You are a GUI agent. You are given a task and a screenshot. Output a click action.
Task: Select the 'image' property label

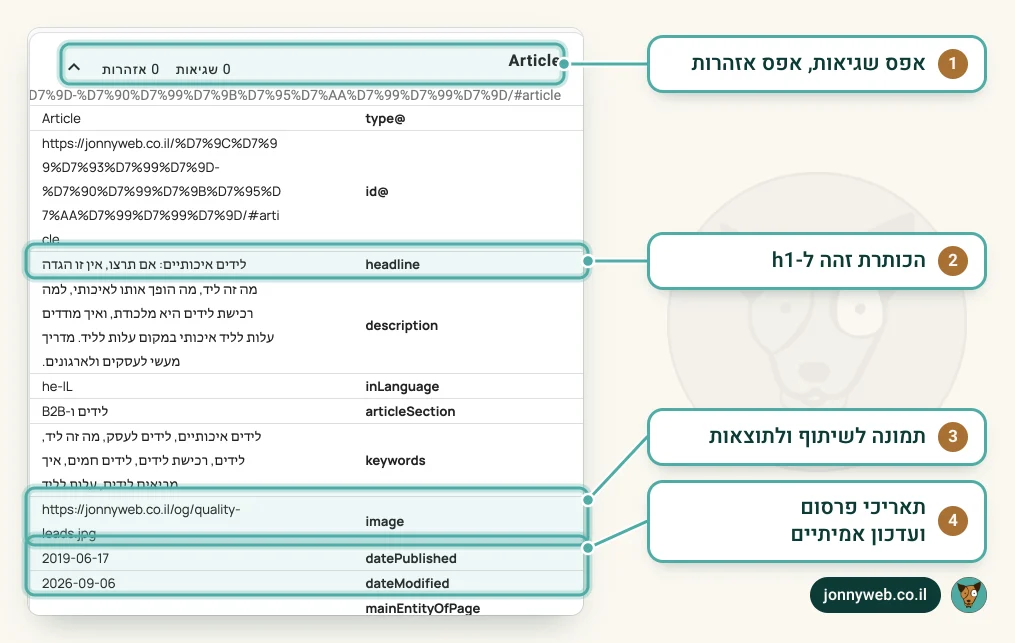pos(385,521)
